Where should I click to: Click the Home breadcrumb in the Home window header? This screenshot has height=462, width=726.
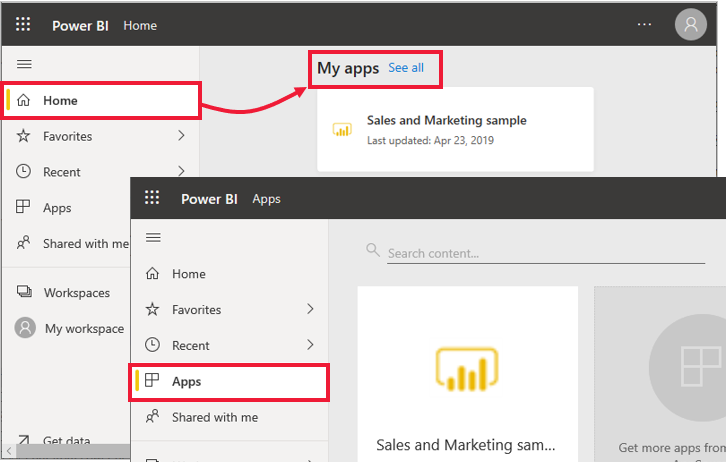(140, 25)
